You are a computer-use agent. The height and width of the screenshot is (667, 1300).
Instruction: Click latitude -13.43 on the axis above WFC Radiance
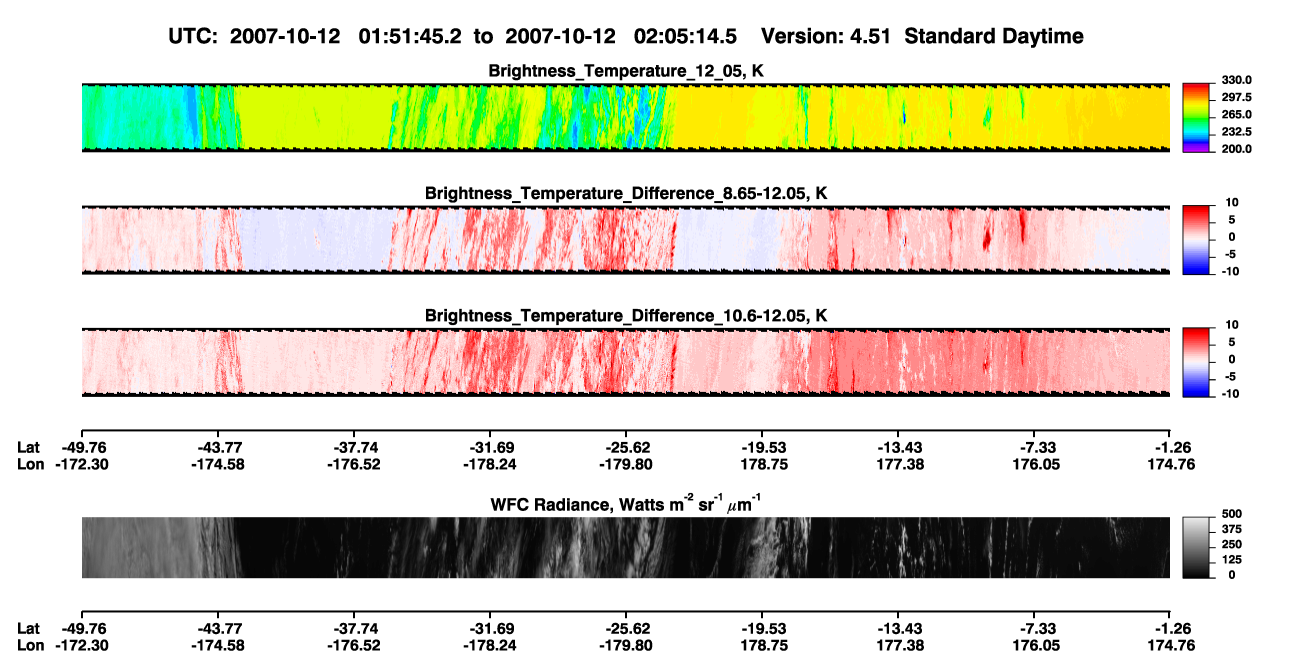click(x=898, y=447)
